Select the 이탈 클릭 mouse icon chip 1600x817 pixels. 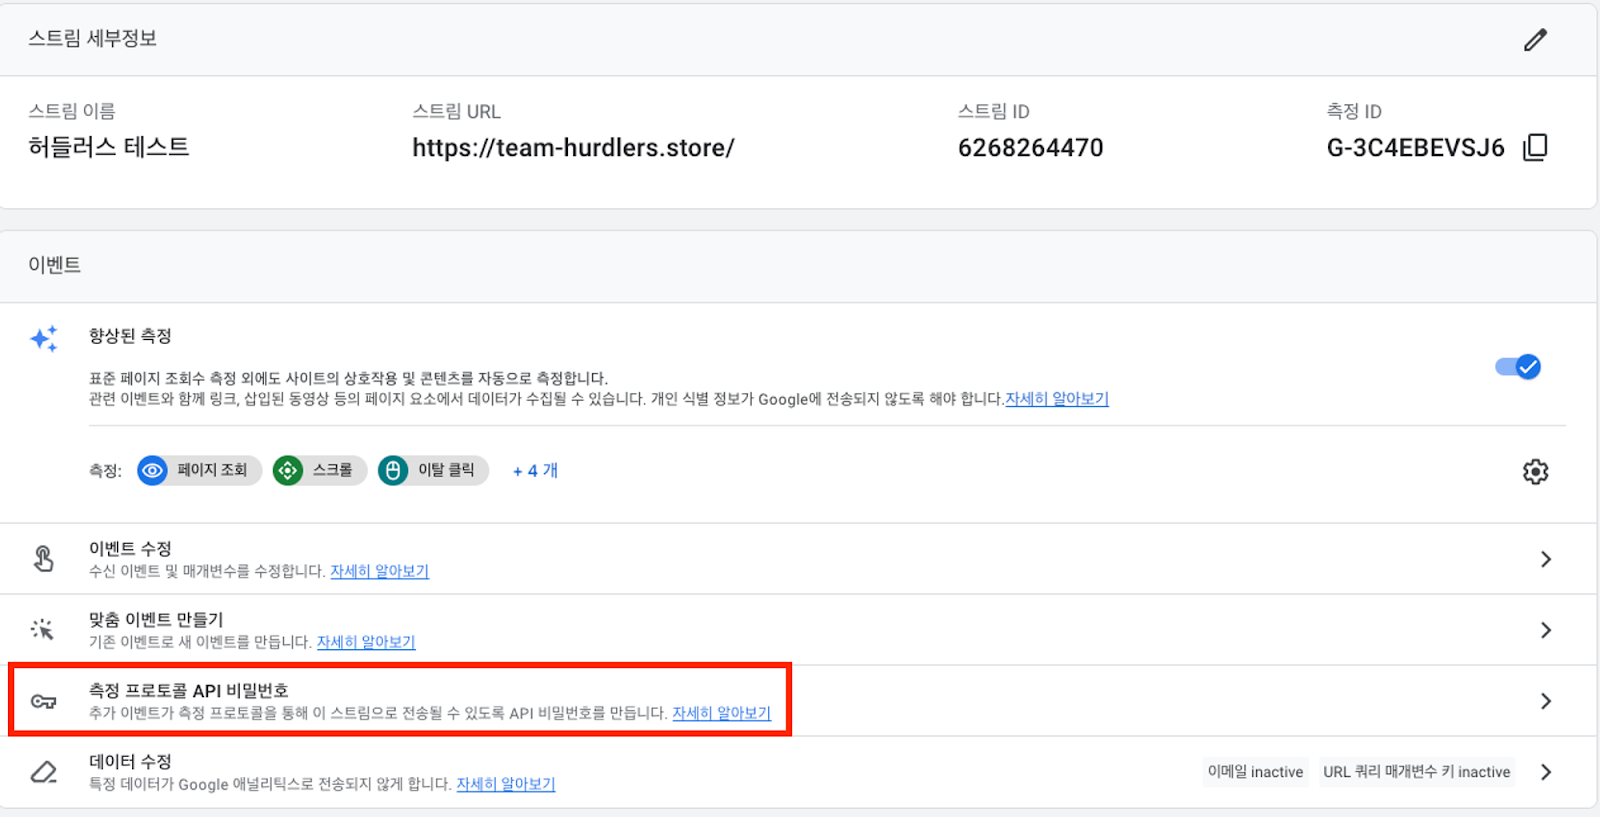coord(433,470)
